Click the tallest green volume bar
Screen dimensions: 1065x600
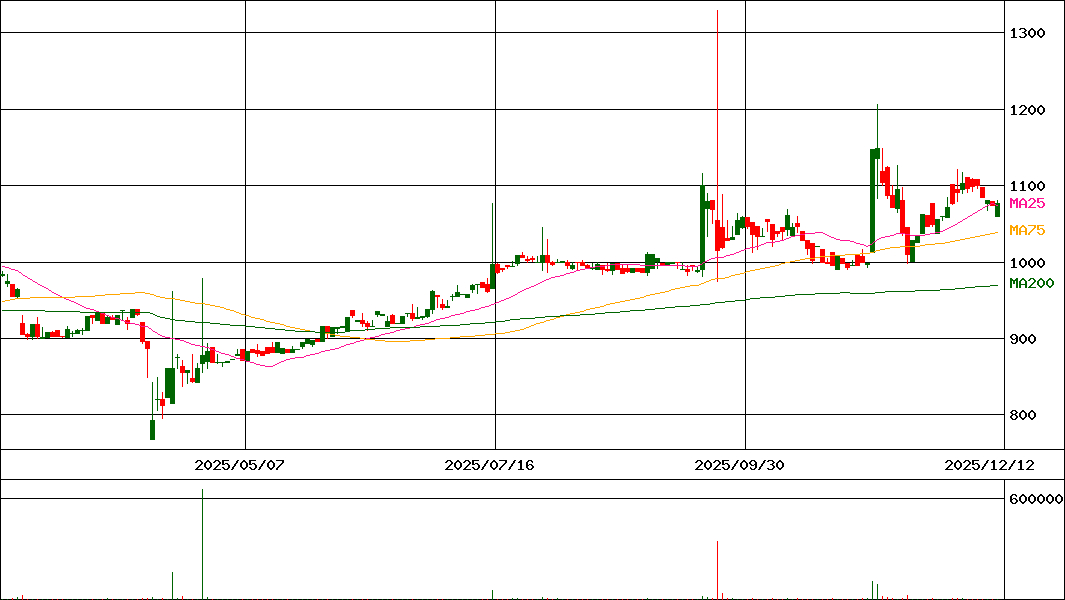coord(202,545)
